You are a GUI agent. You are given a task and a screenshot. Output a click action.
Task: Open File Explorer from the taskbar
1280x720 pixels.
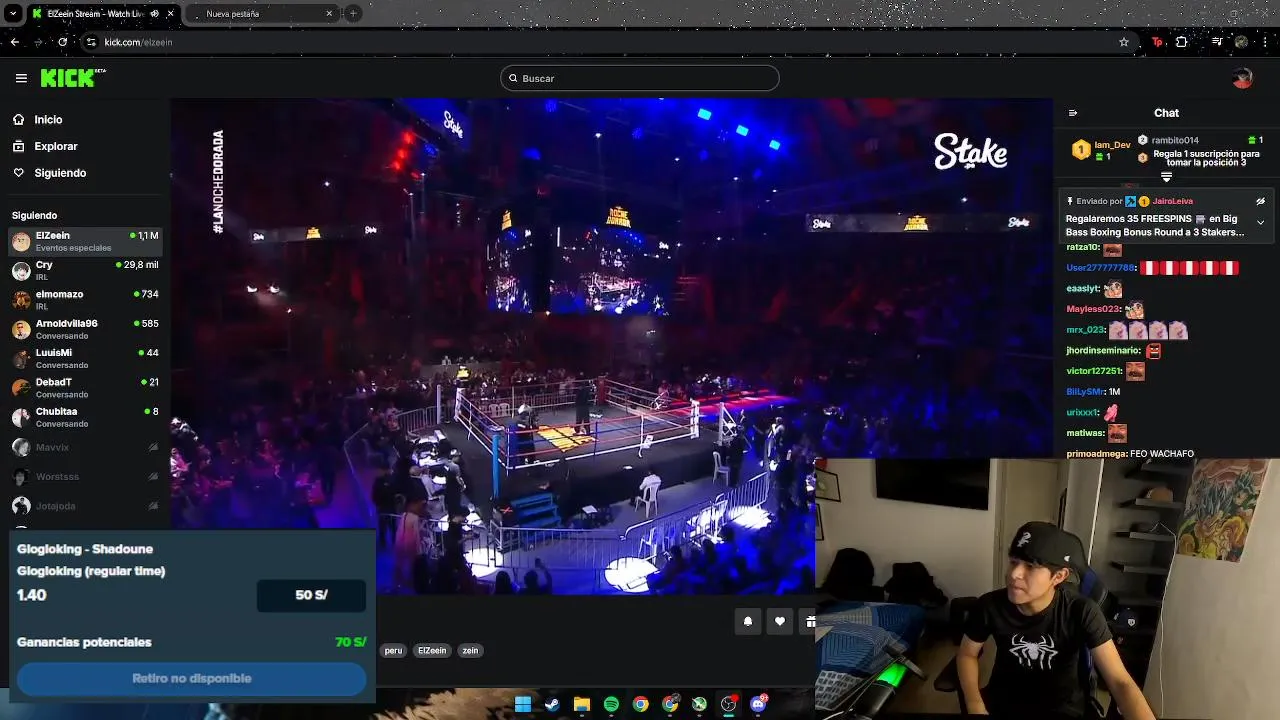coord(581,704)
